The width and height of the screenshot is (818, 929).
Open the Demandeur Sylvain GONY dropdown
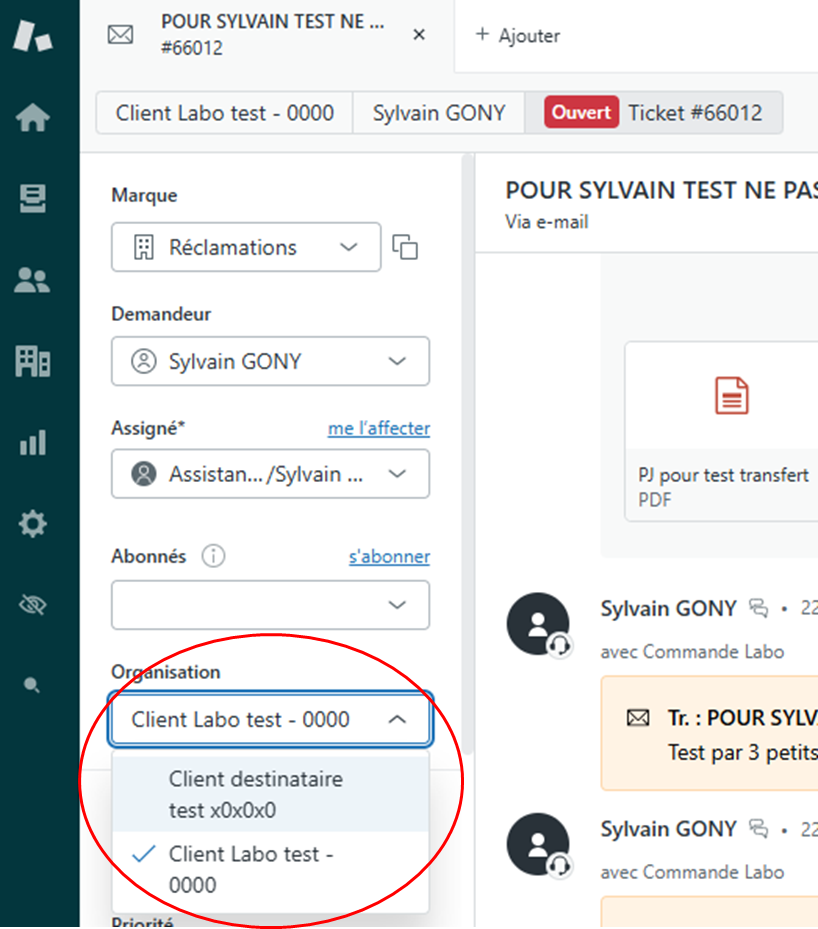pyautogui.click(x=270, y=361)
